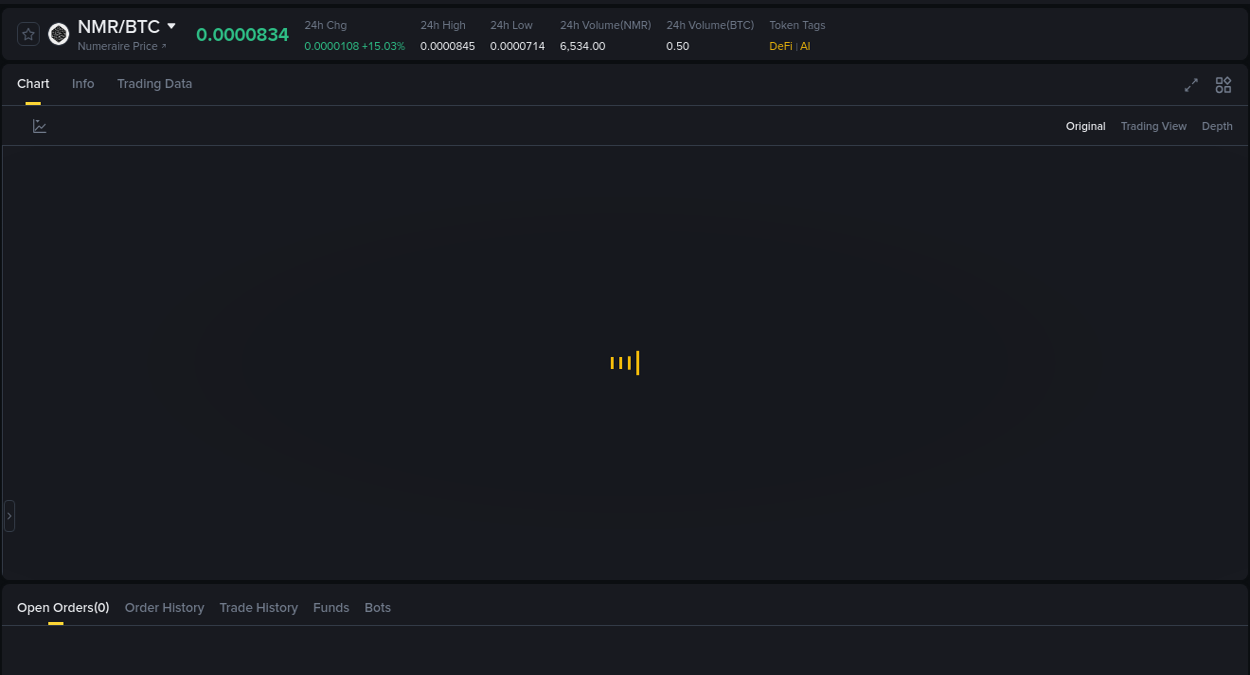Open the Trading Data tab

154,84
